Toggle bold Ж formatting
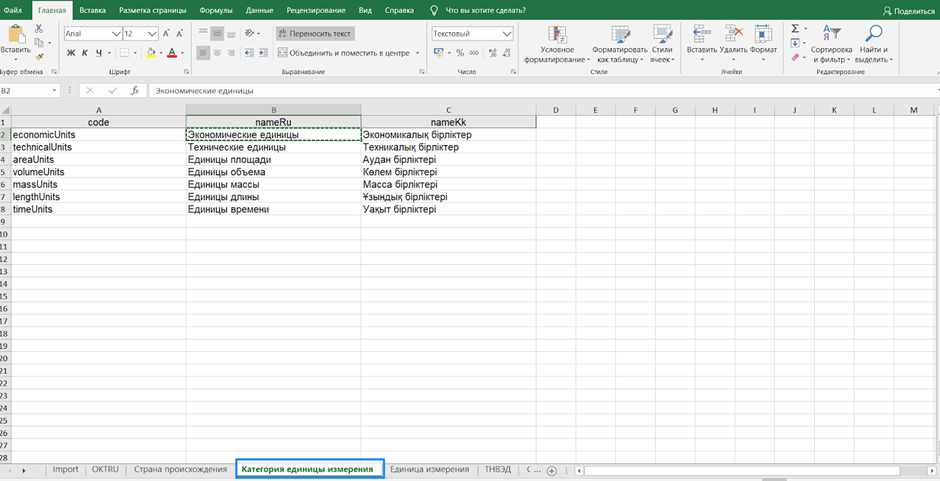 [71, 53]
